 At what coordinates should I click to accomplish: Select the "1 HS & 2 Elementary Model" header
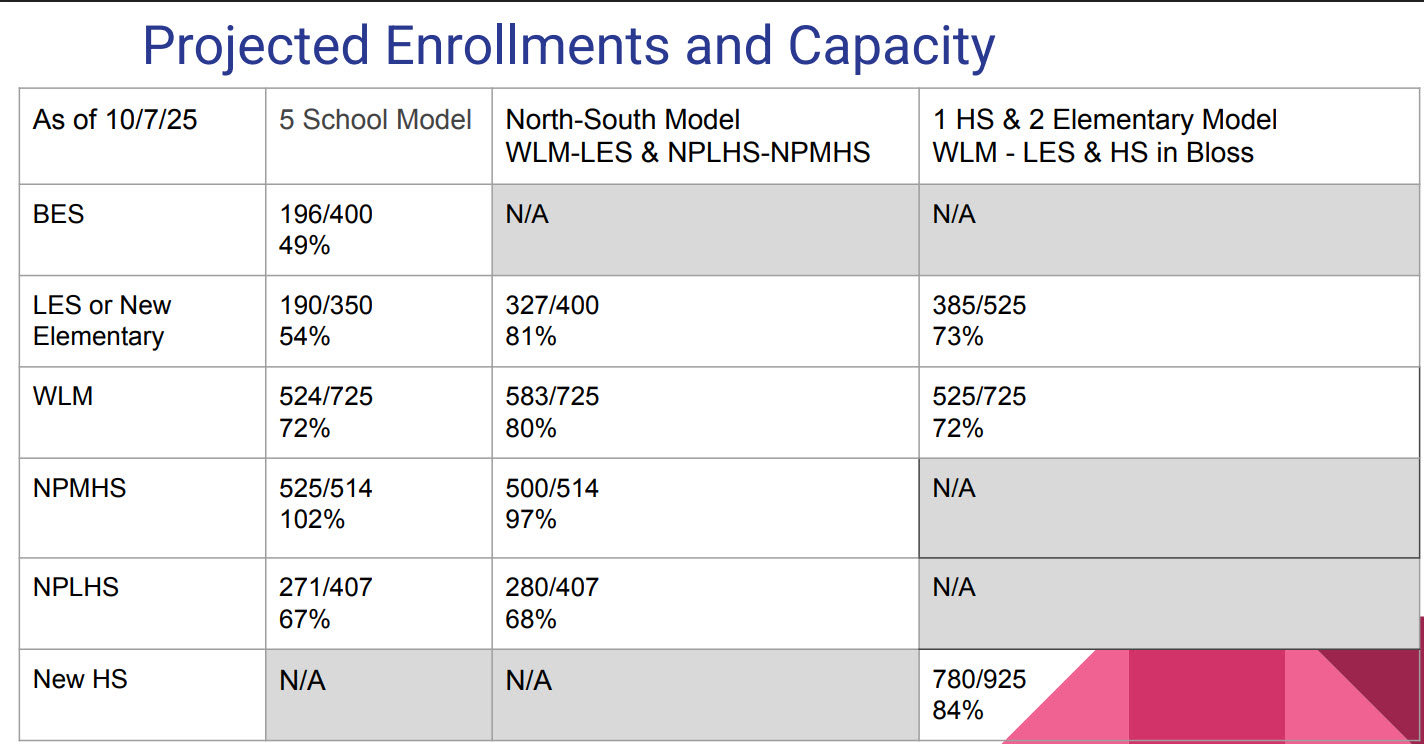[1105, 121]
